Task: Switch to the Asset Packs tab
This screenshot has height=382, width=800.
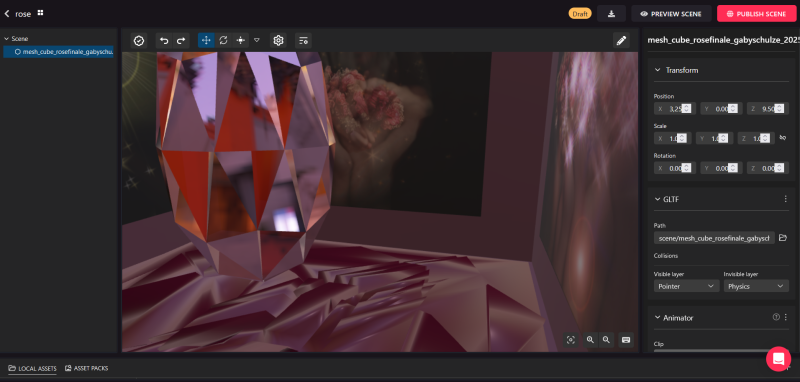Action: coord(86,368)
